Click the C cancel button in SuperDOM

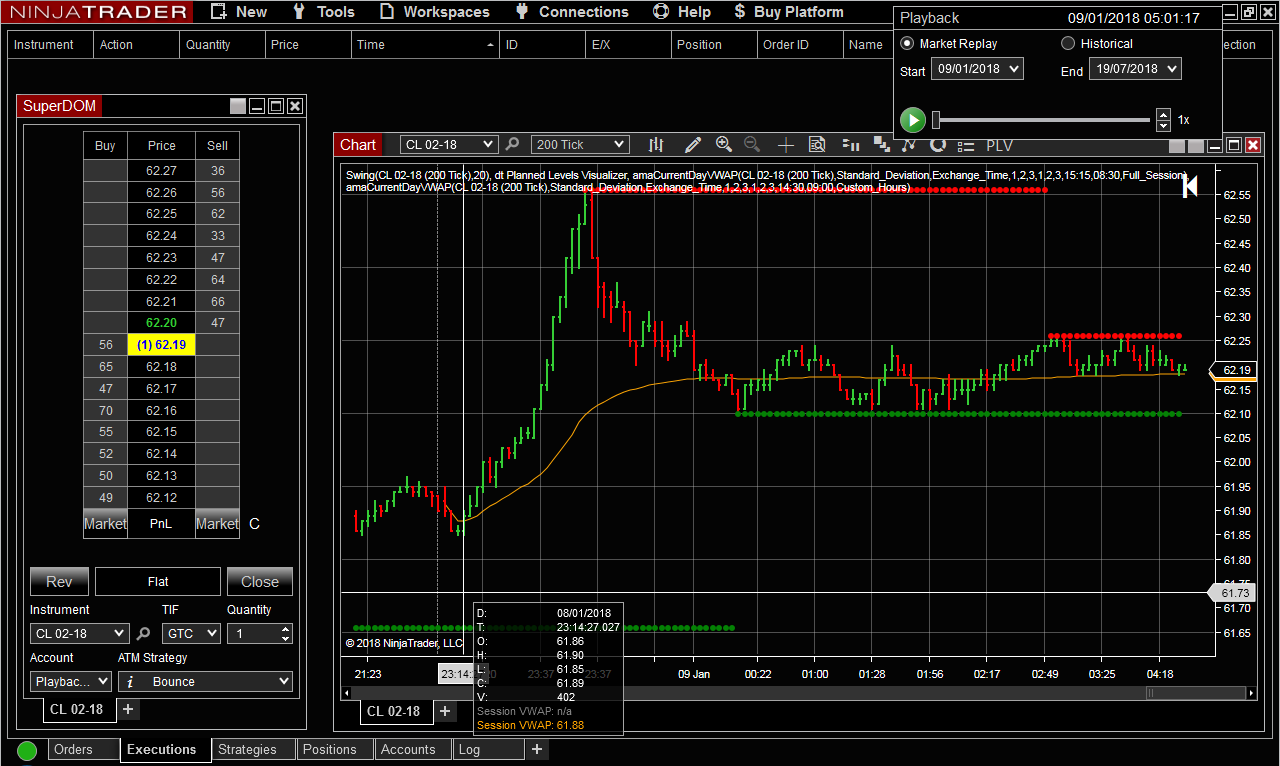[254, 524]
